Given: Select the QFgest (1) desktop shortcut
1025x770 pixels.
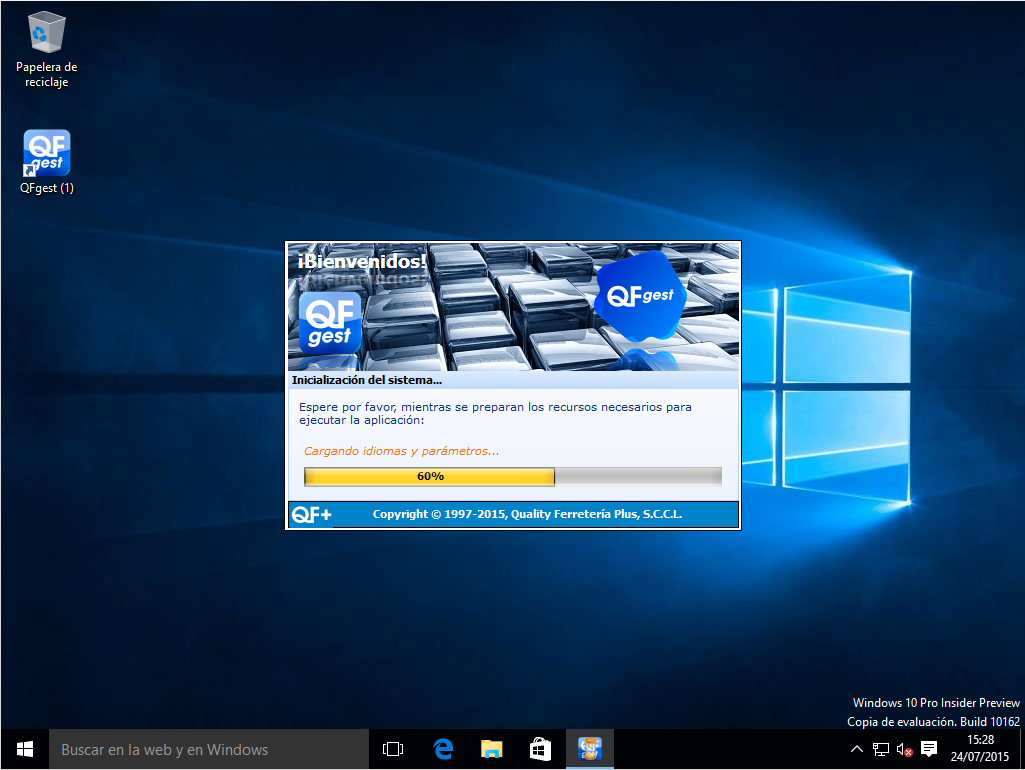Looking at the screenshot, I should (46, 162).
